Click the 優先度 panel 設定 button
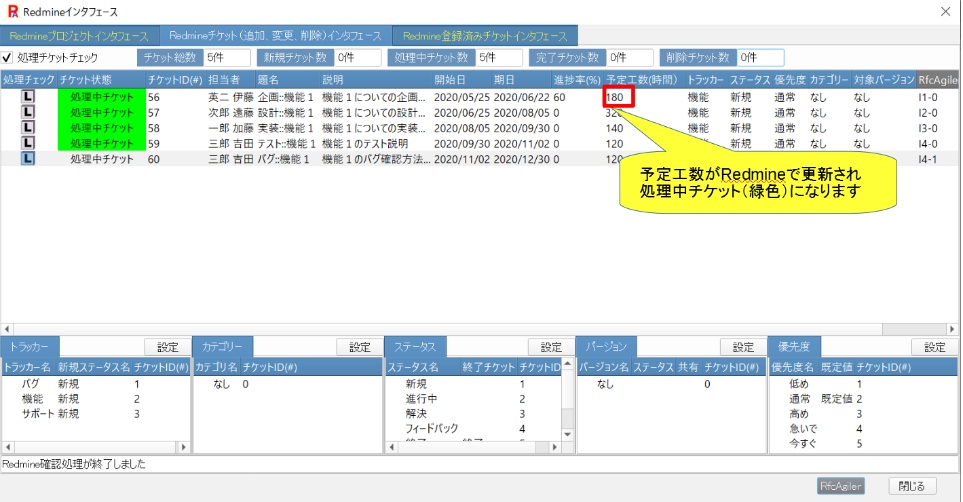The height and width of the screenshot is (502, 963). [935, 347]
